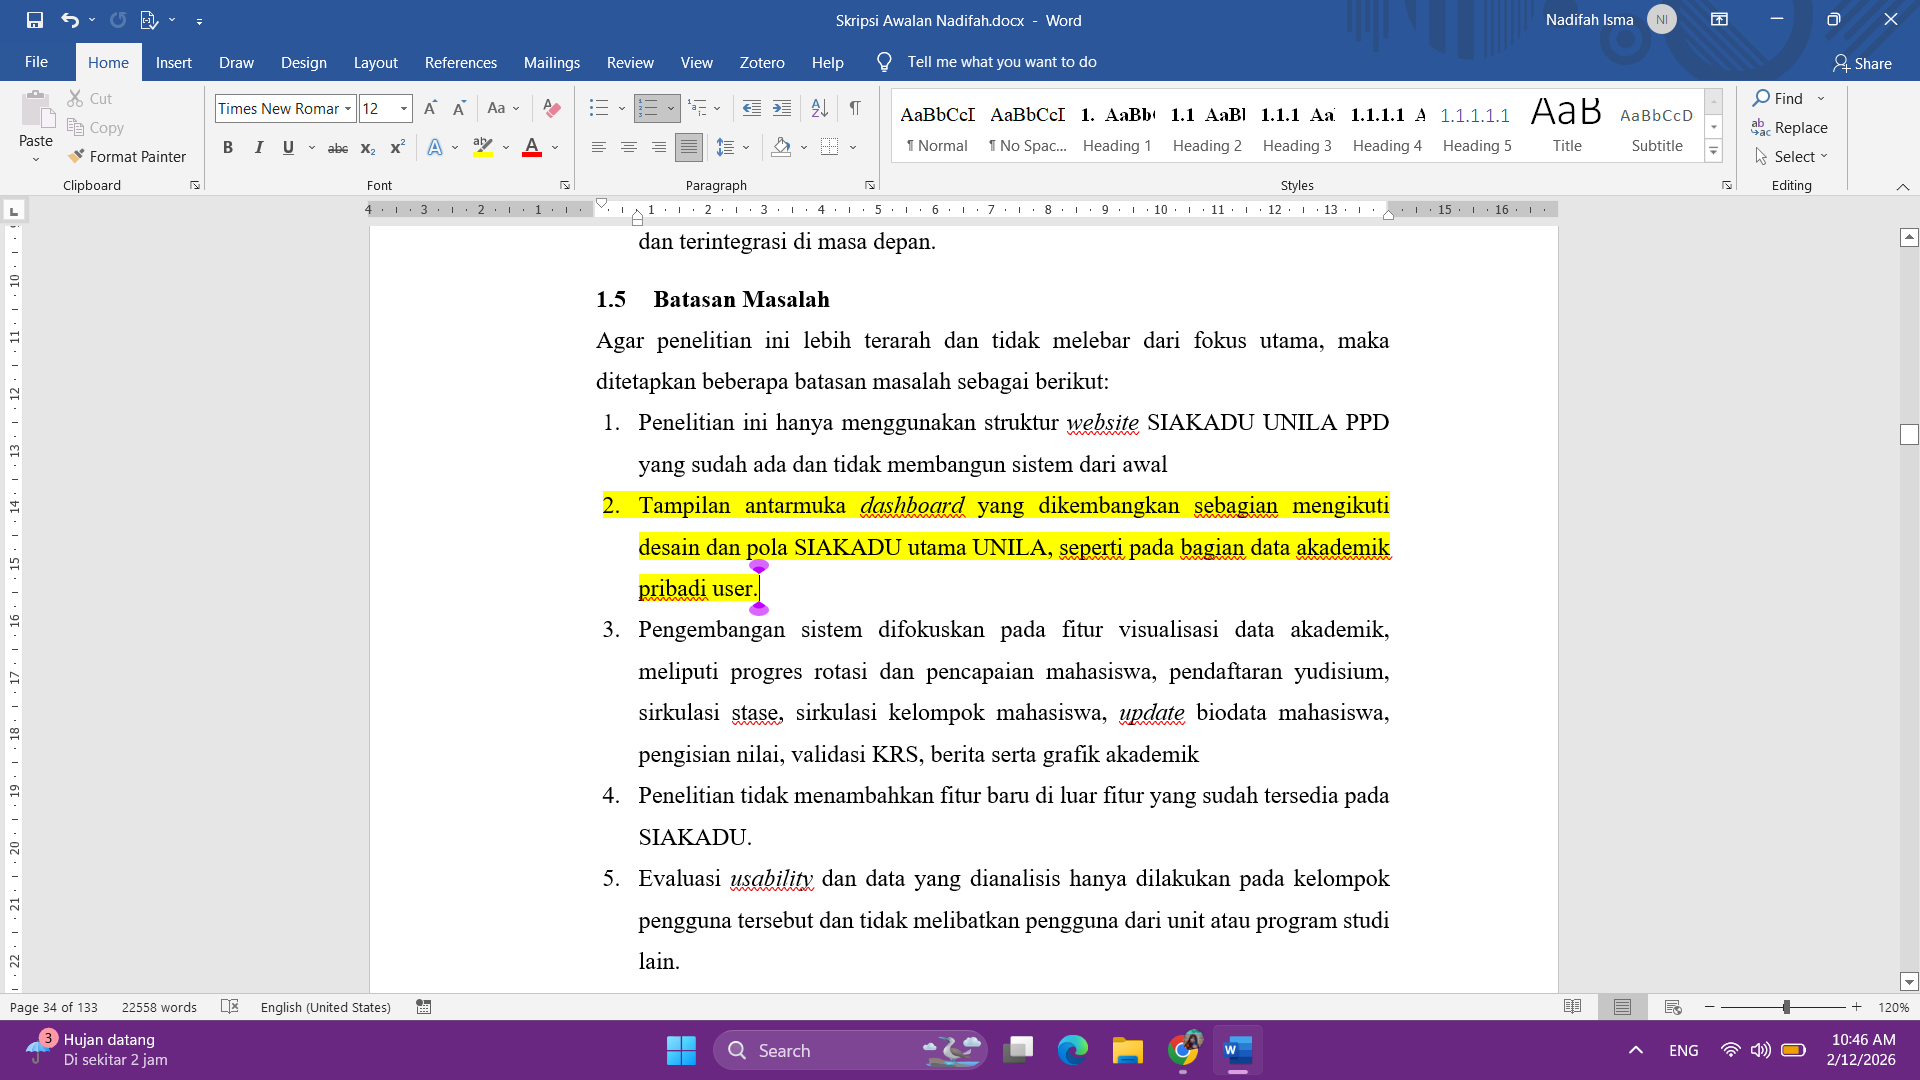Apply strikethrough to text
The image size is (1920, 1080).
[x=338, y=148]
